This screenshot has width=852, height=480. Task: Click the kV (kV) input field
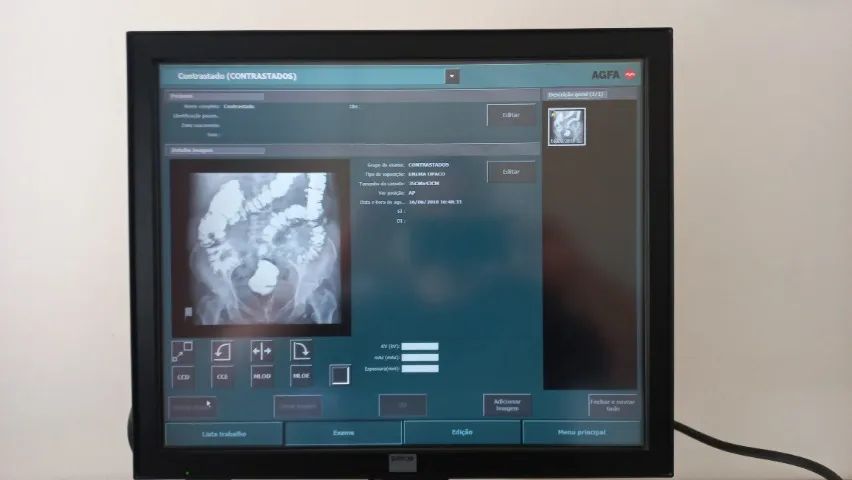click(420, 346)
